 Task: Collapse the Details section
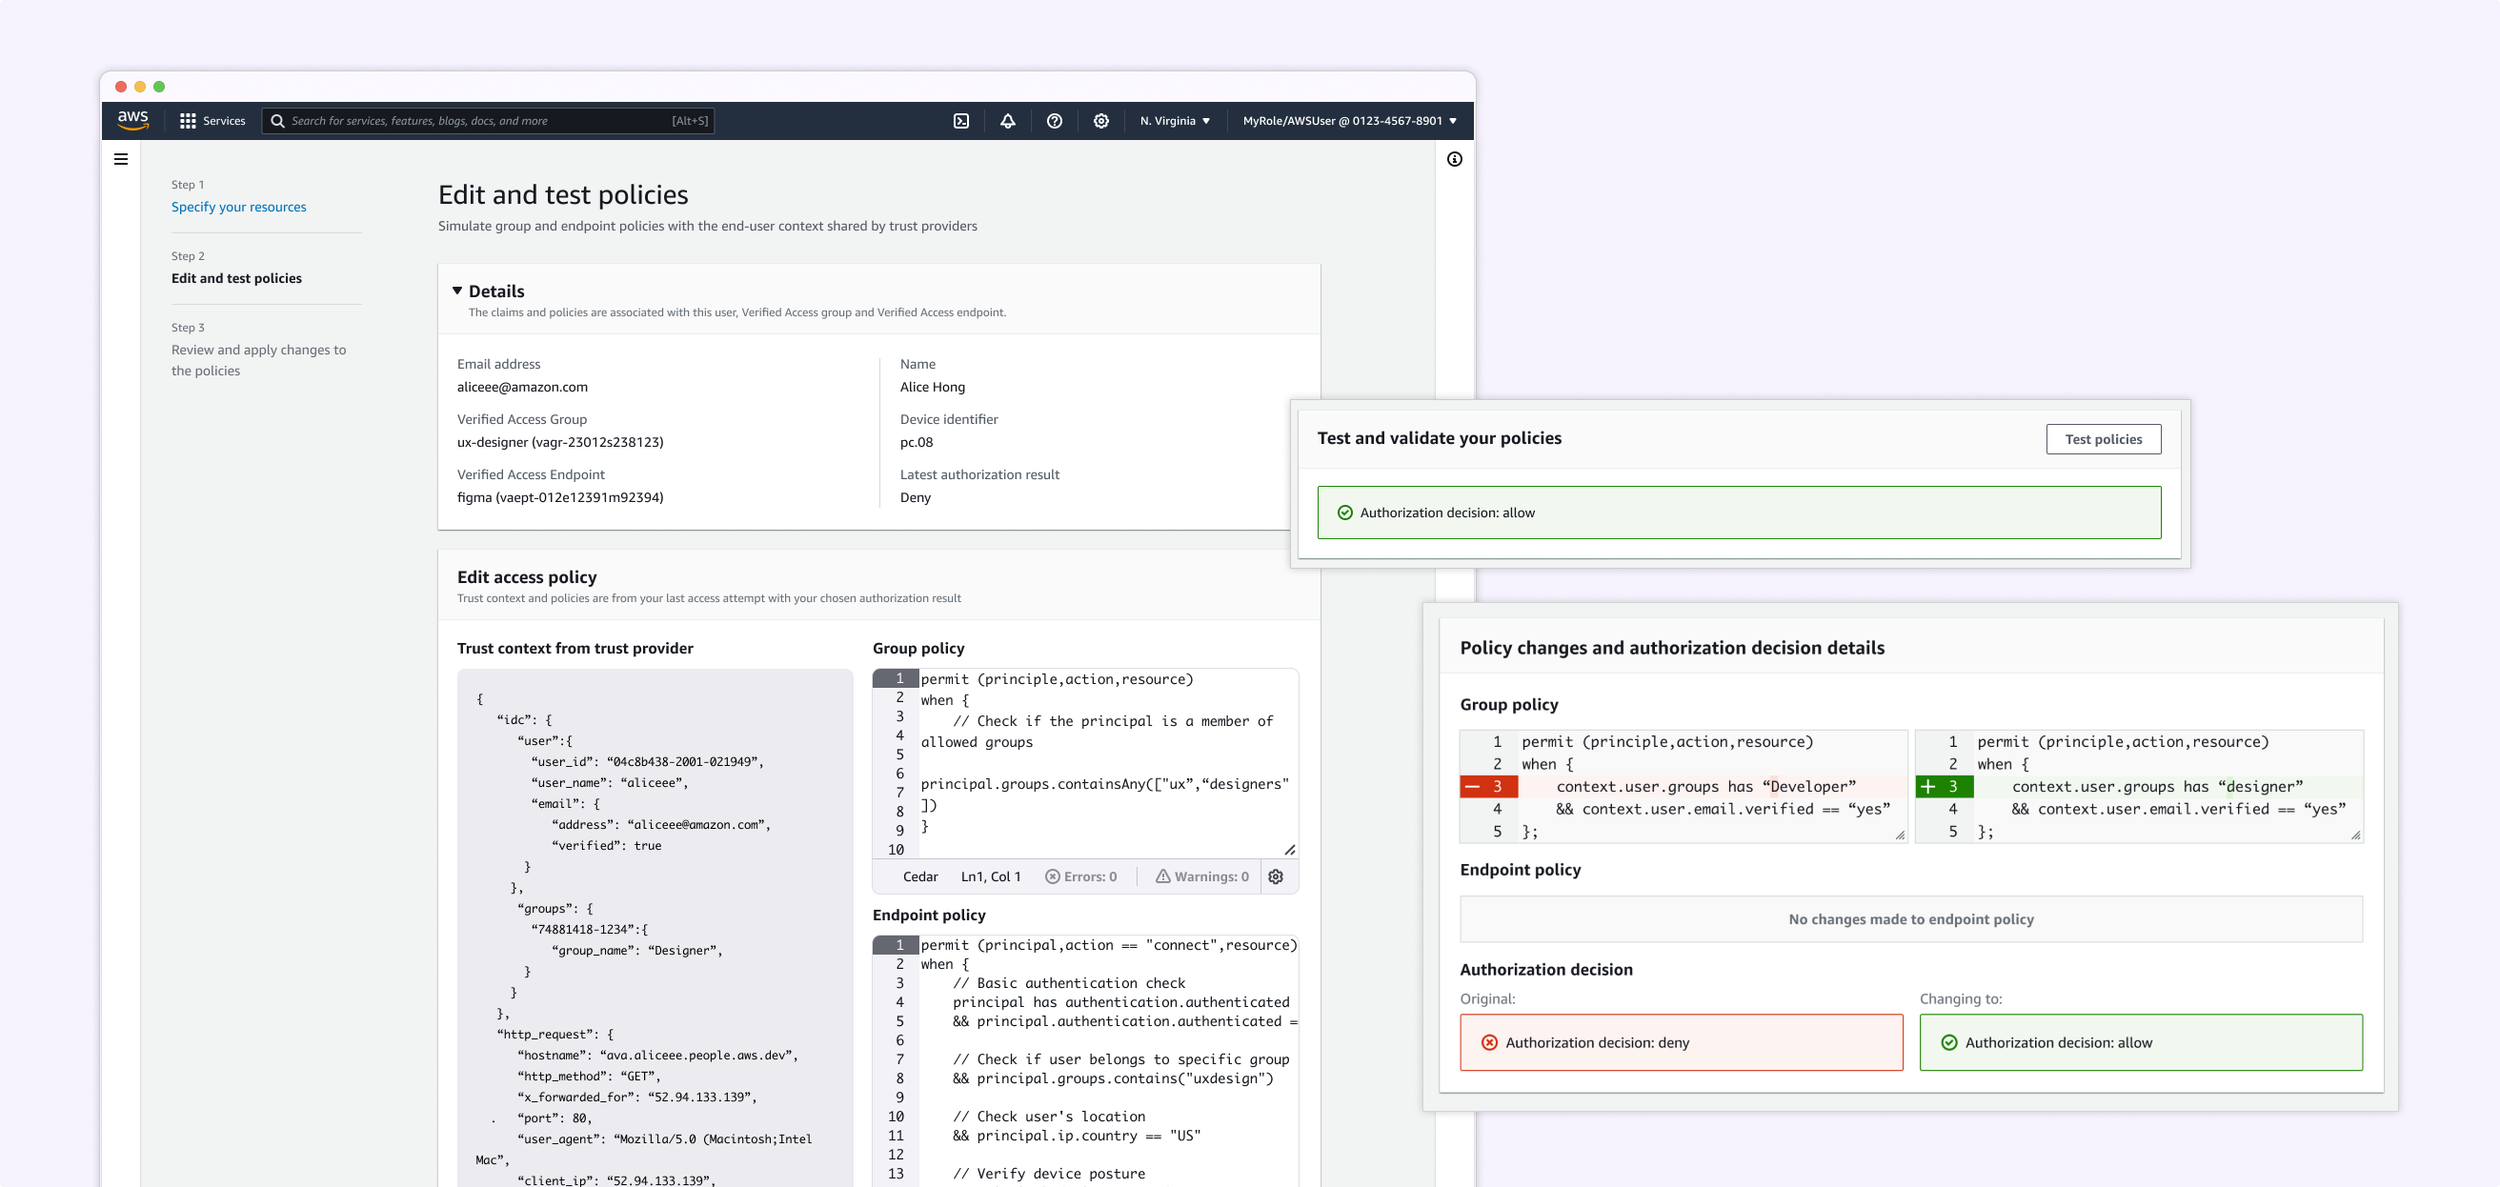pyautogui.click(x=457, y=291)
